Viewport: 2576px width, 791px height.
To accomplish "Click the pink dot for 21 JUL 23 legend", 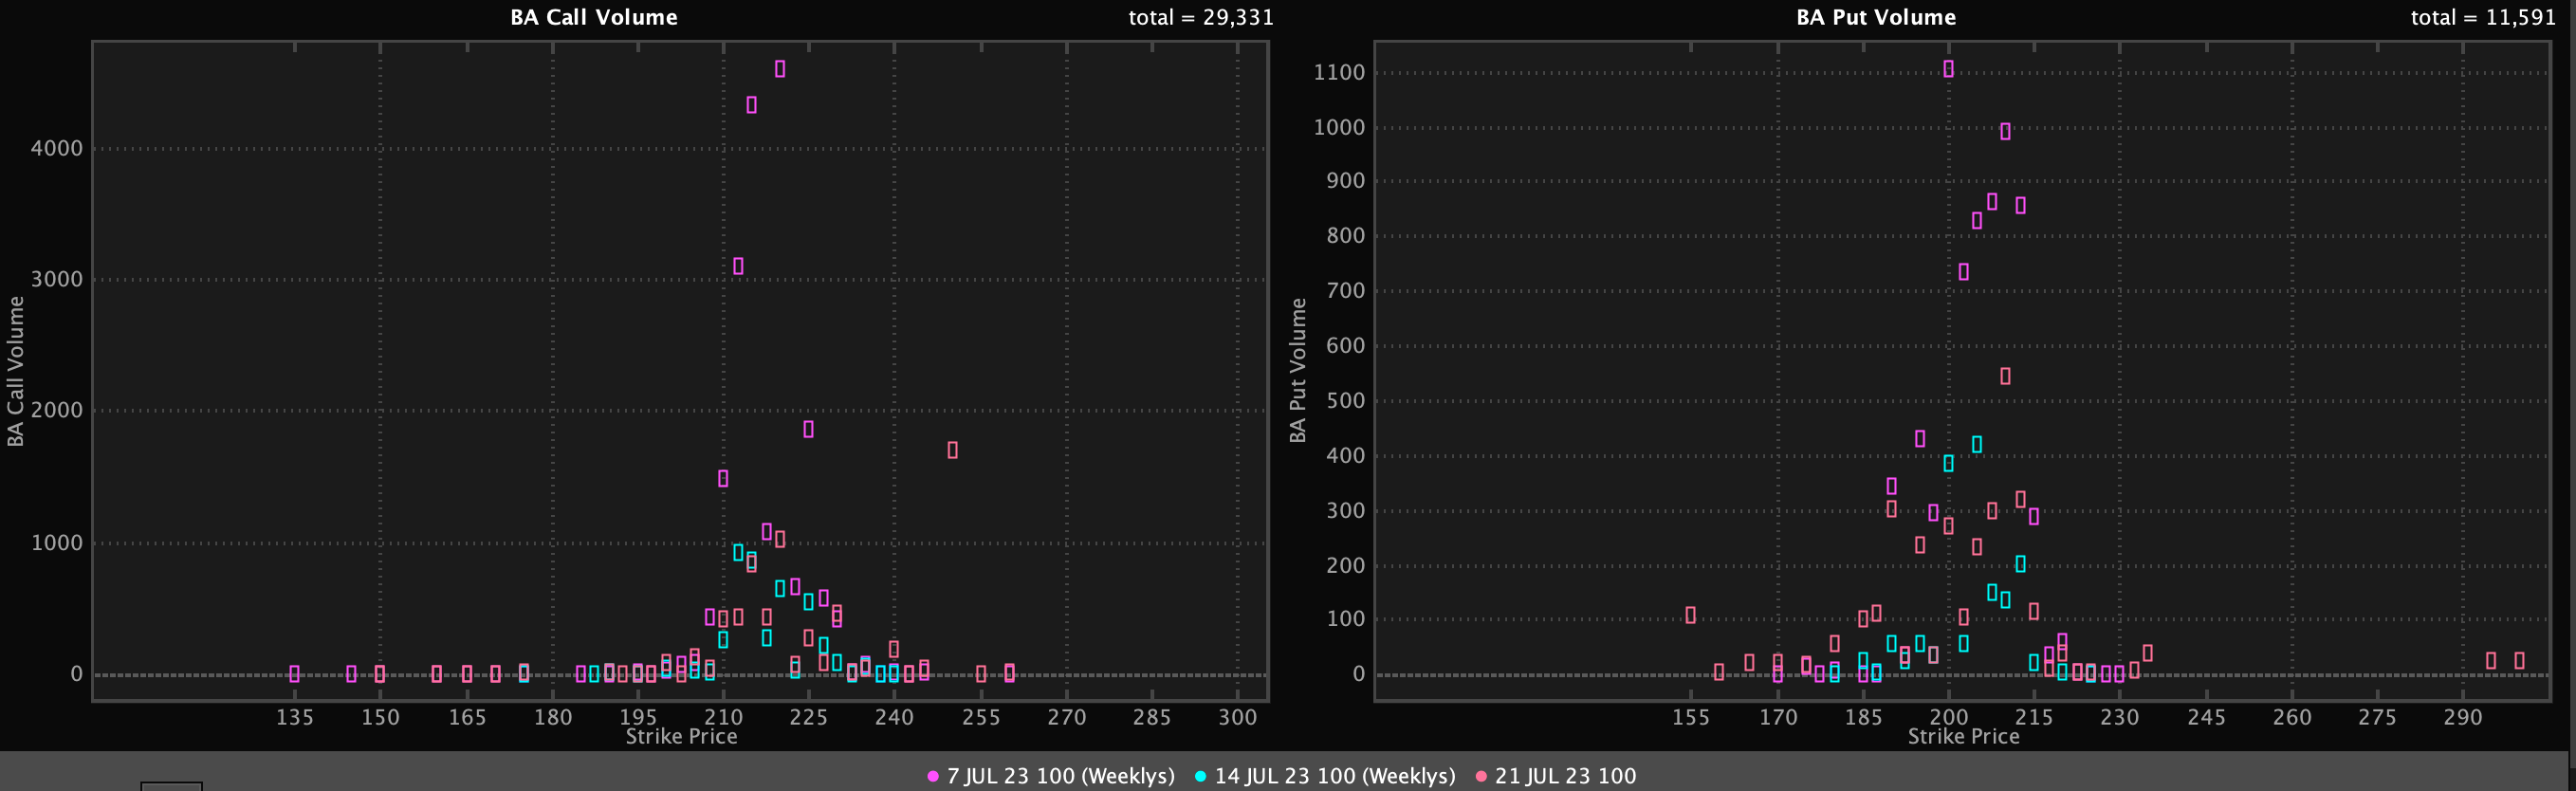I will tap(1481, 776).
